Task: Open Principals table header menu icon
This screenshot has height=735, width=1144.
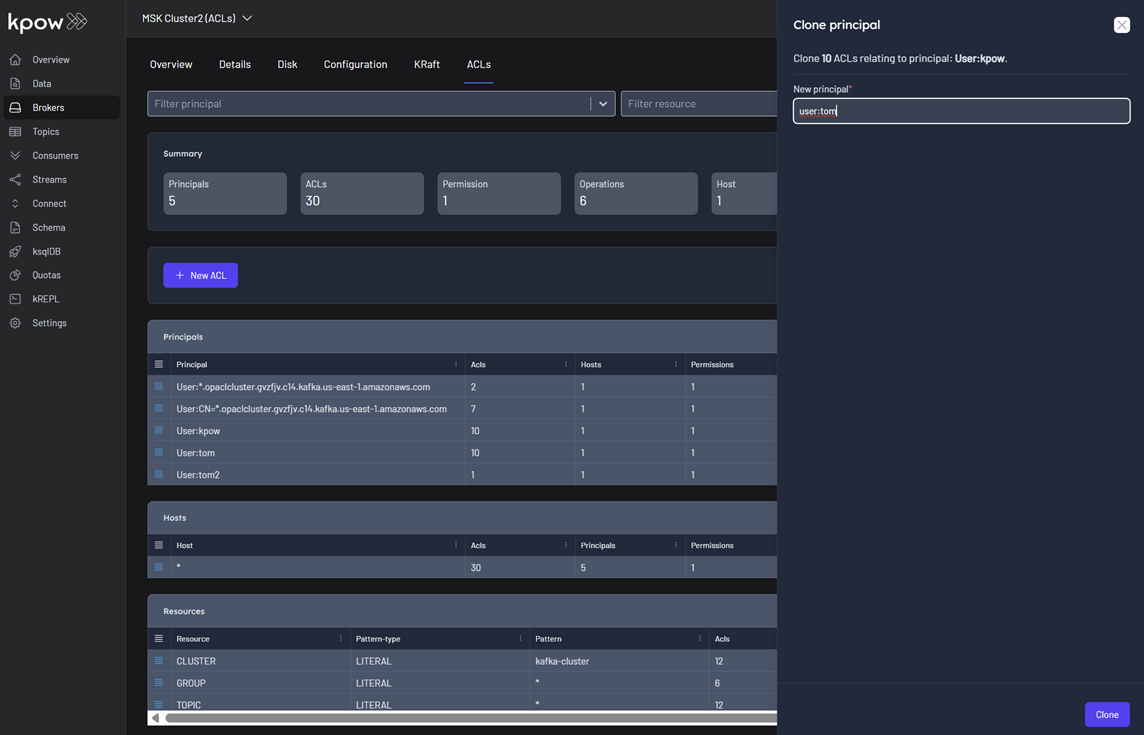Action: [159, 364]
